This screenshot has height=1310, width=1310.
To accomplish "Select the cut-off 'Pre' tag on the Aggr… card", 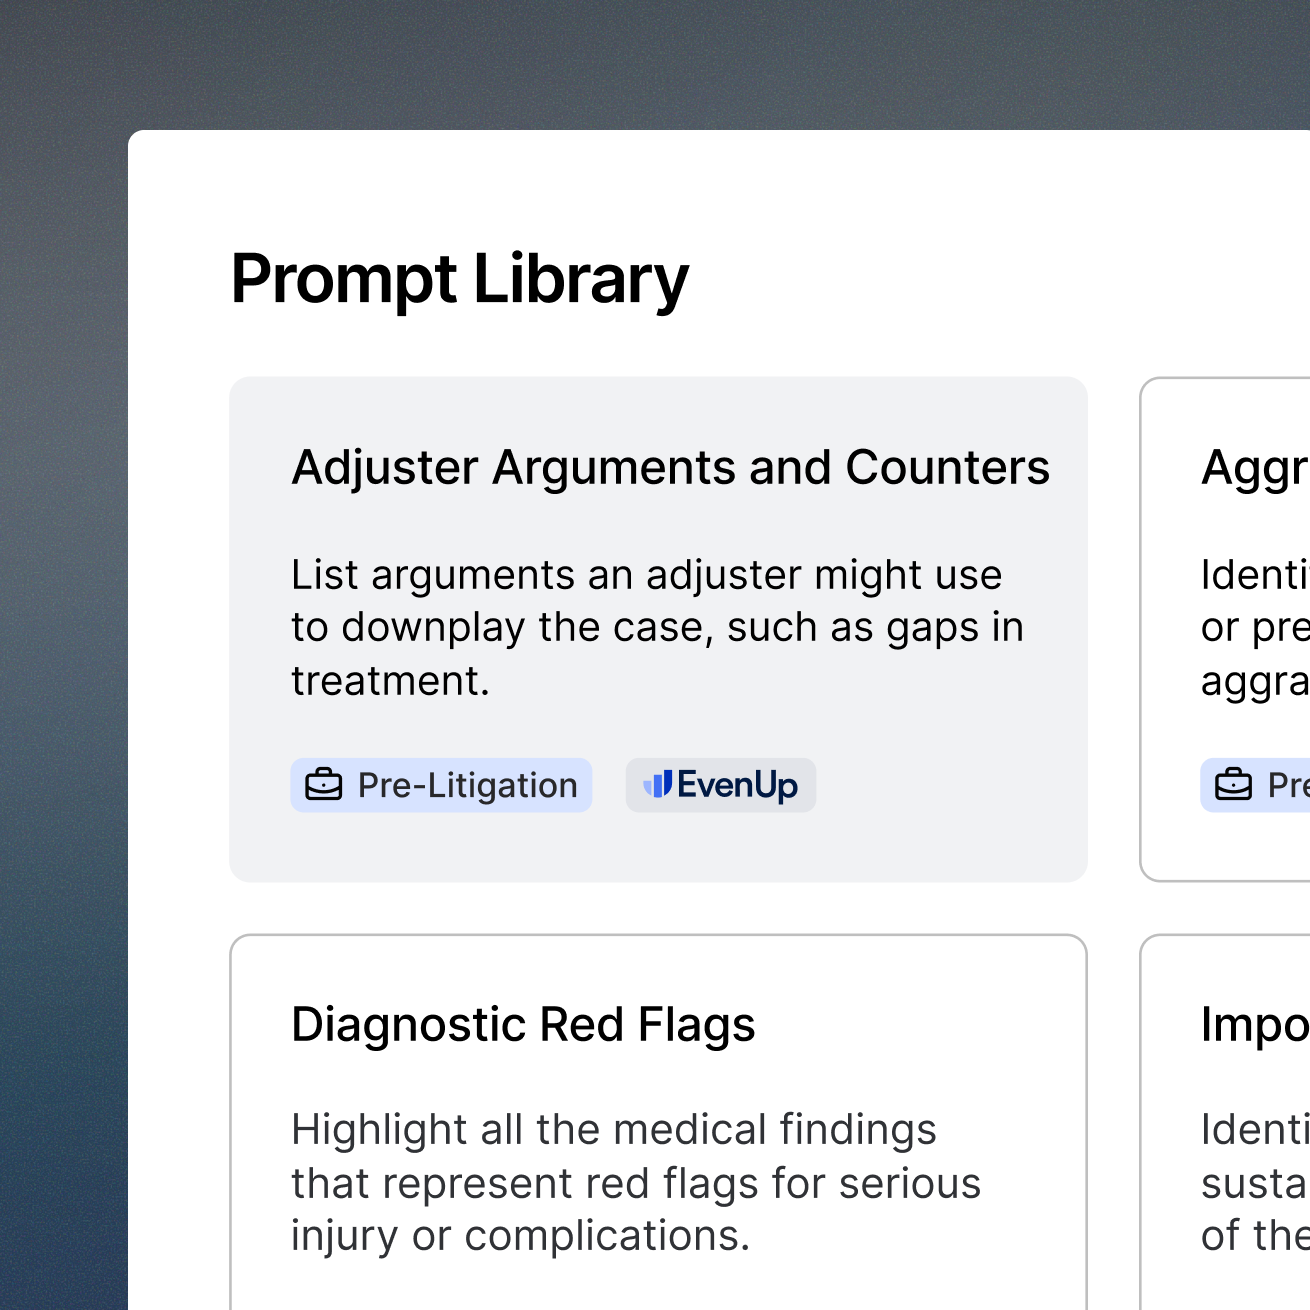I will 1287,785.
